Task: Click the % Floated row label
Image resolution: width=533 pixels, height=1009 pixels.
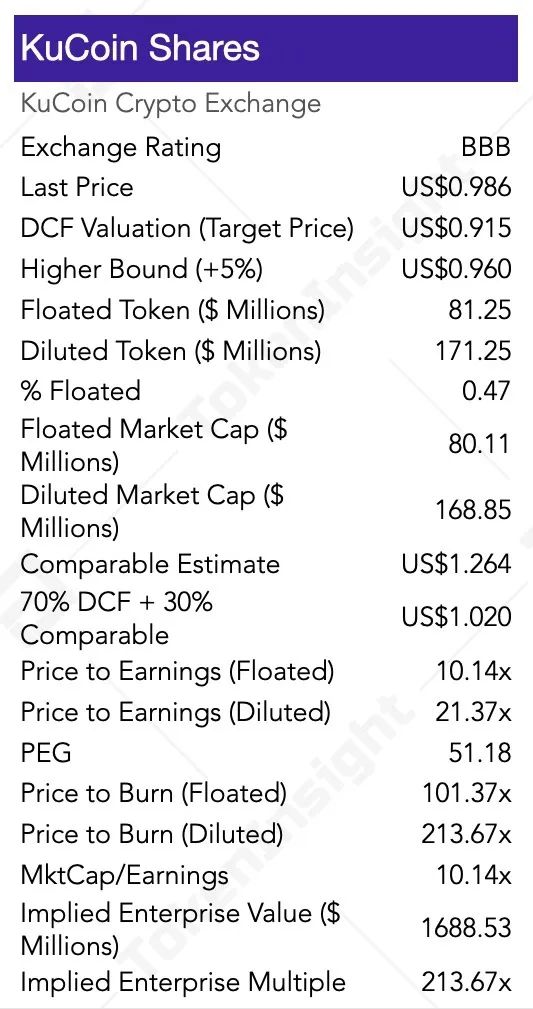Action: [x=80, y=391]
